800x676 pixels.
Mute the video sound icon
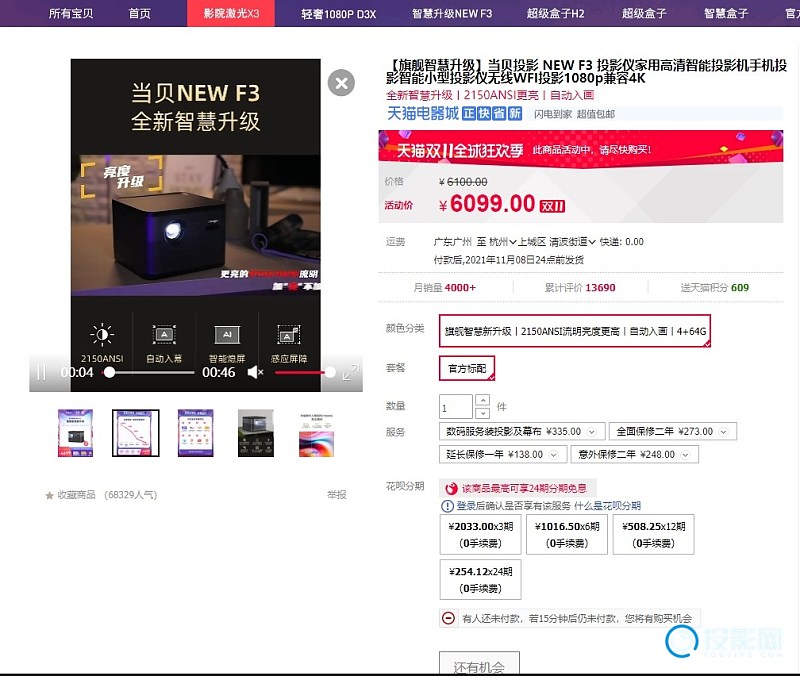pyautogui.click(x=255, y=372)
